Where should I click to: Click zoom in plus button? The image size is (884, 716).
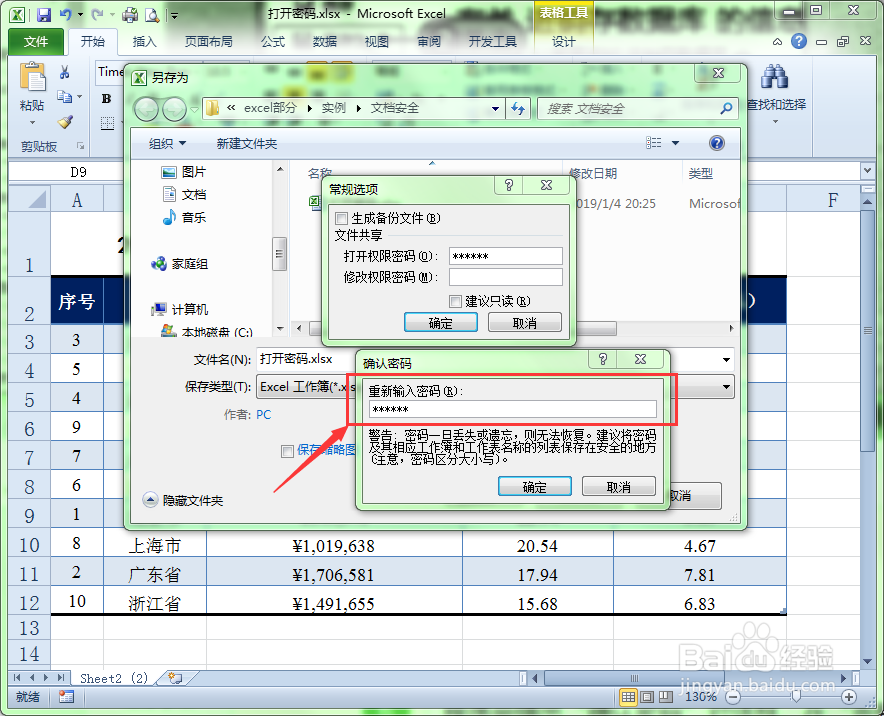[849, 697]
